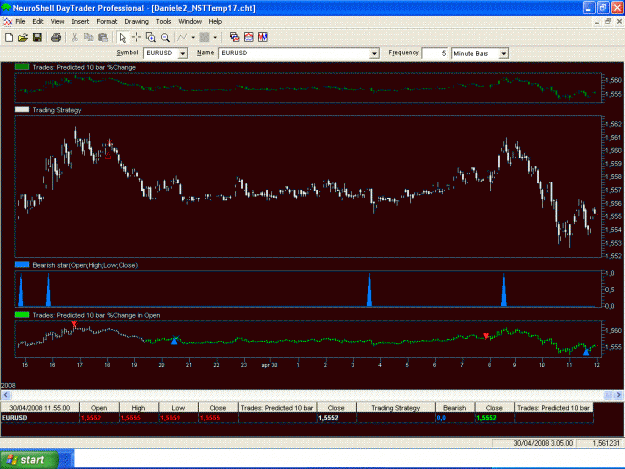Click in the Frequency number input field
This screenshot has height=469, width=625.
coord(435,53)
